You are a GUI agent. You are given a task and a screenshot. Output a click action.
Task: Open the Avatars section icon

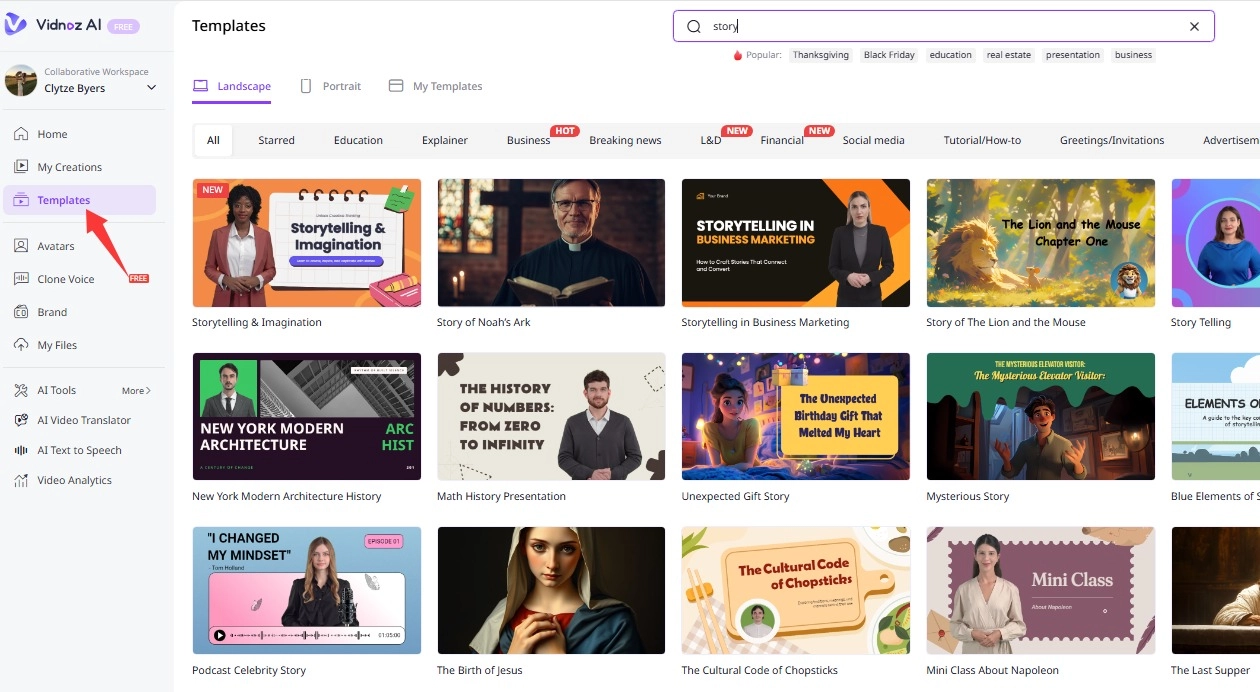20,246
